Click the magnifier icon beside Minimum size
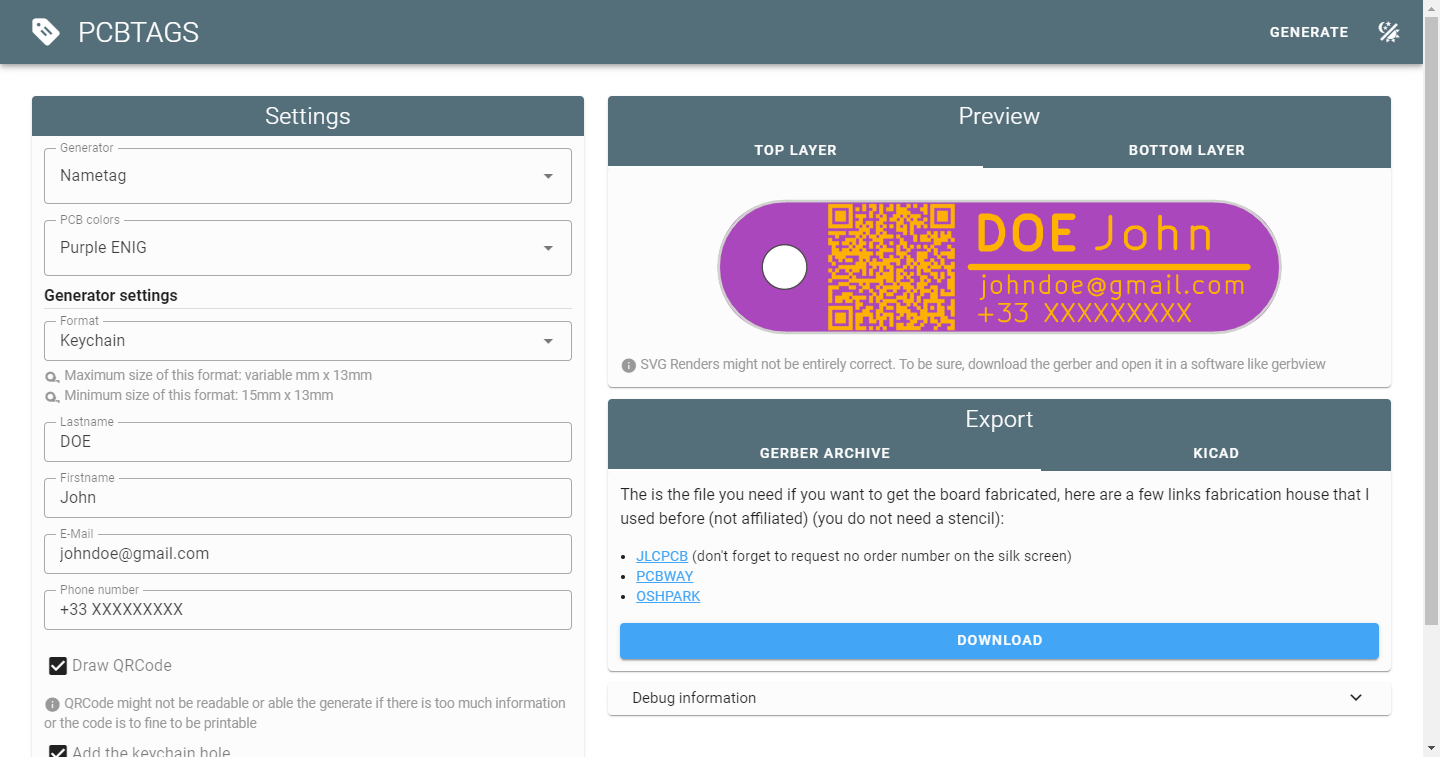The width and height of the screenshot is (1440, 757). [52, 396]
